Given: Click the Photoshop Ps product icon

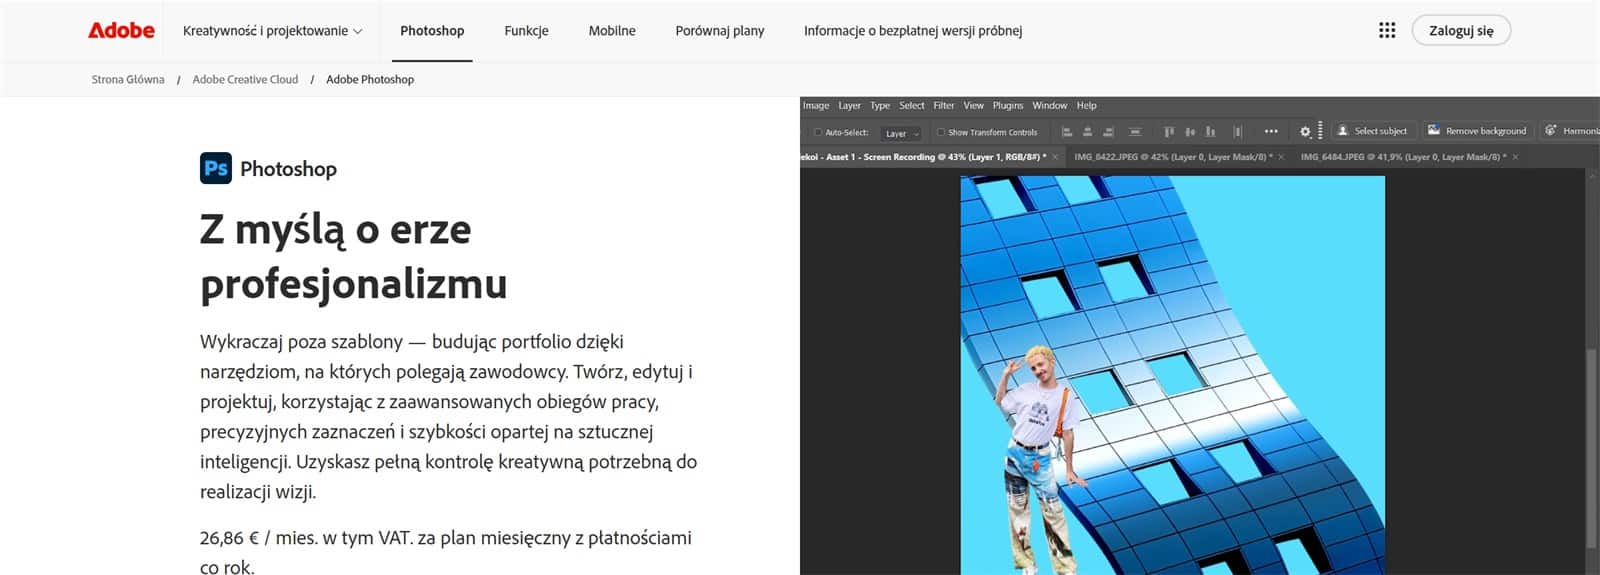Looking at the screenshot, I should (x=216, y=168).
